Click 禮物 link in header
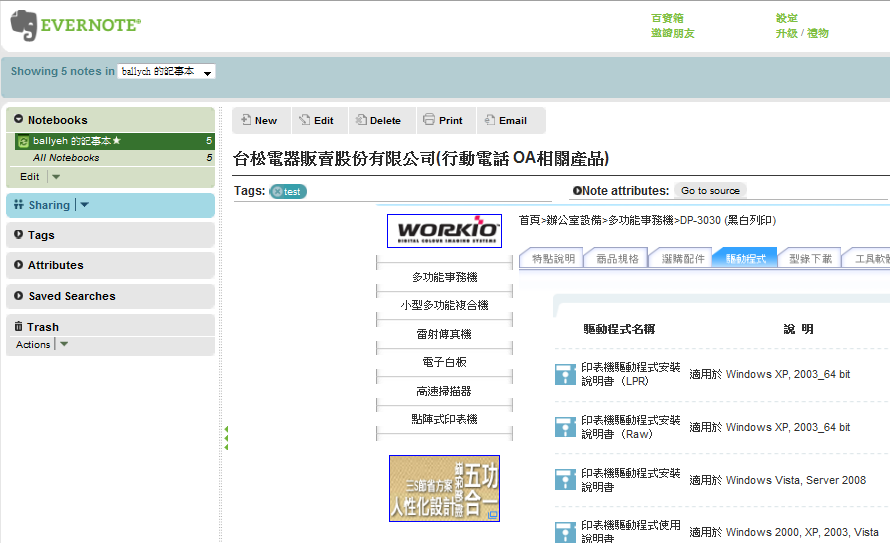This screenshot has width=890, height=543. tap(818, 33)
